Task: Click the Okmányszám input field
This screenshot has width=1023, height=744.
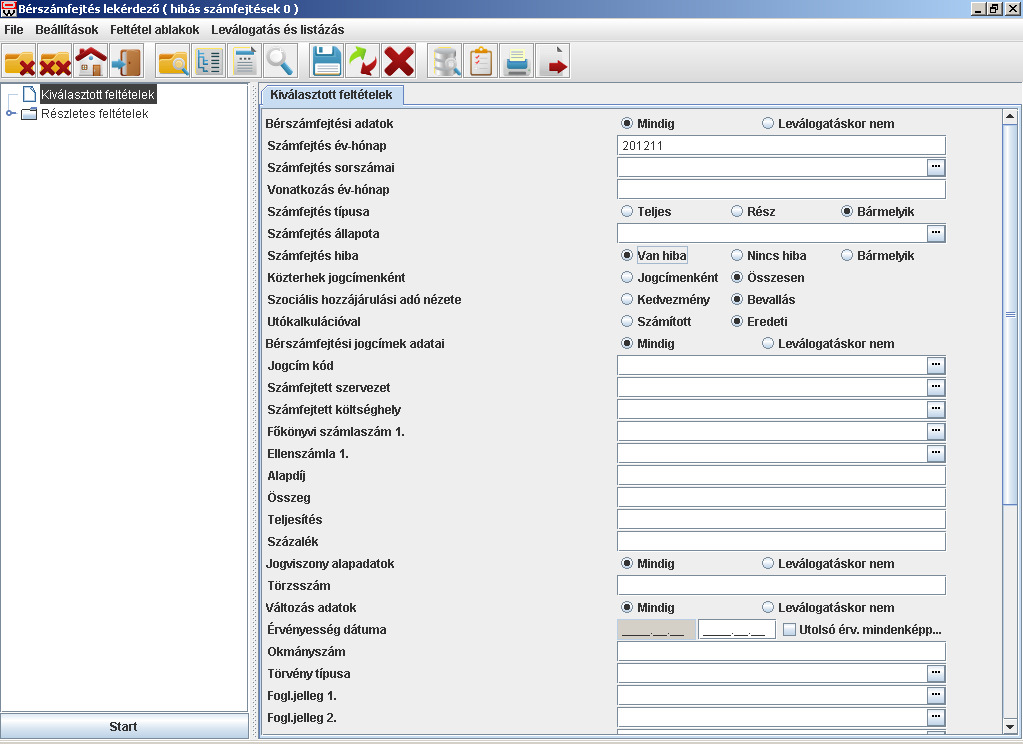Action: point(781,651)
